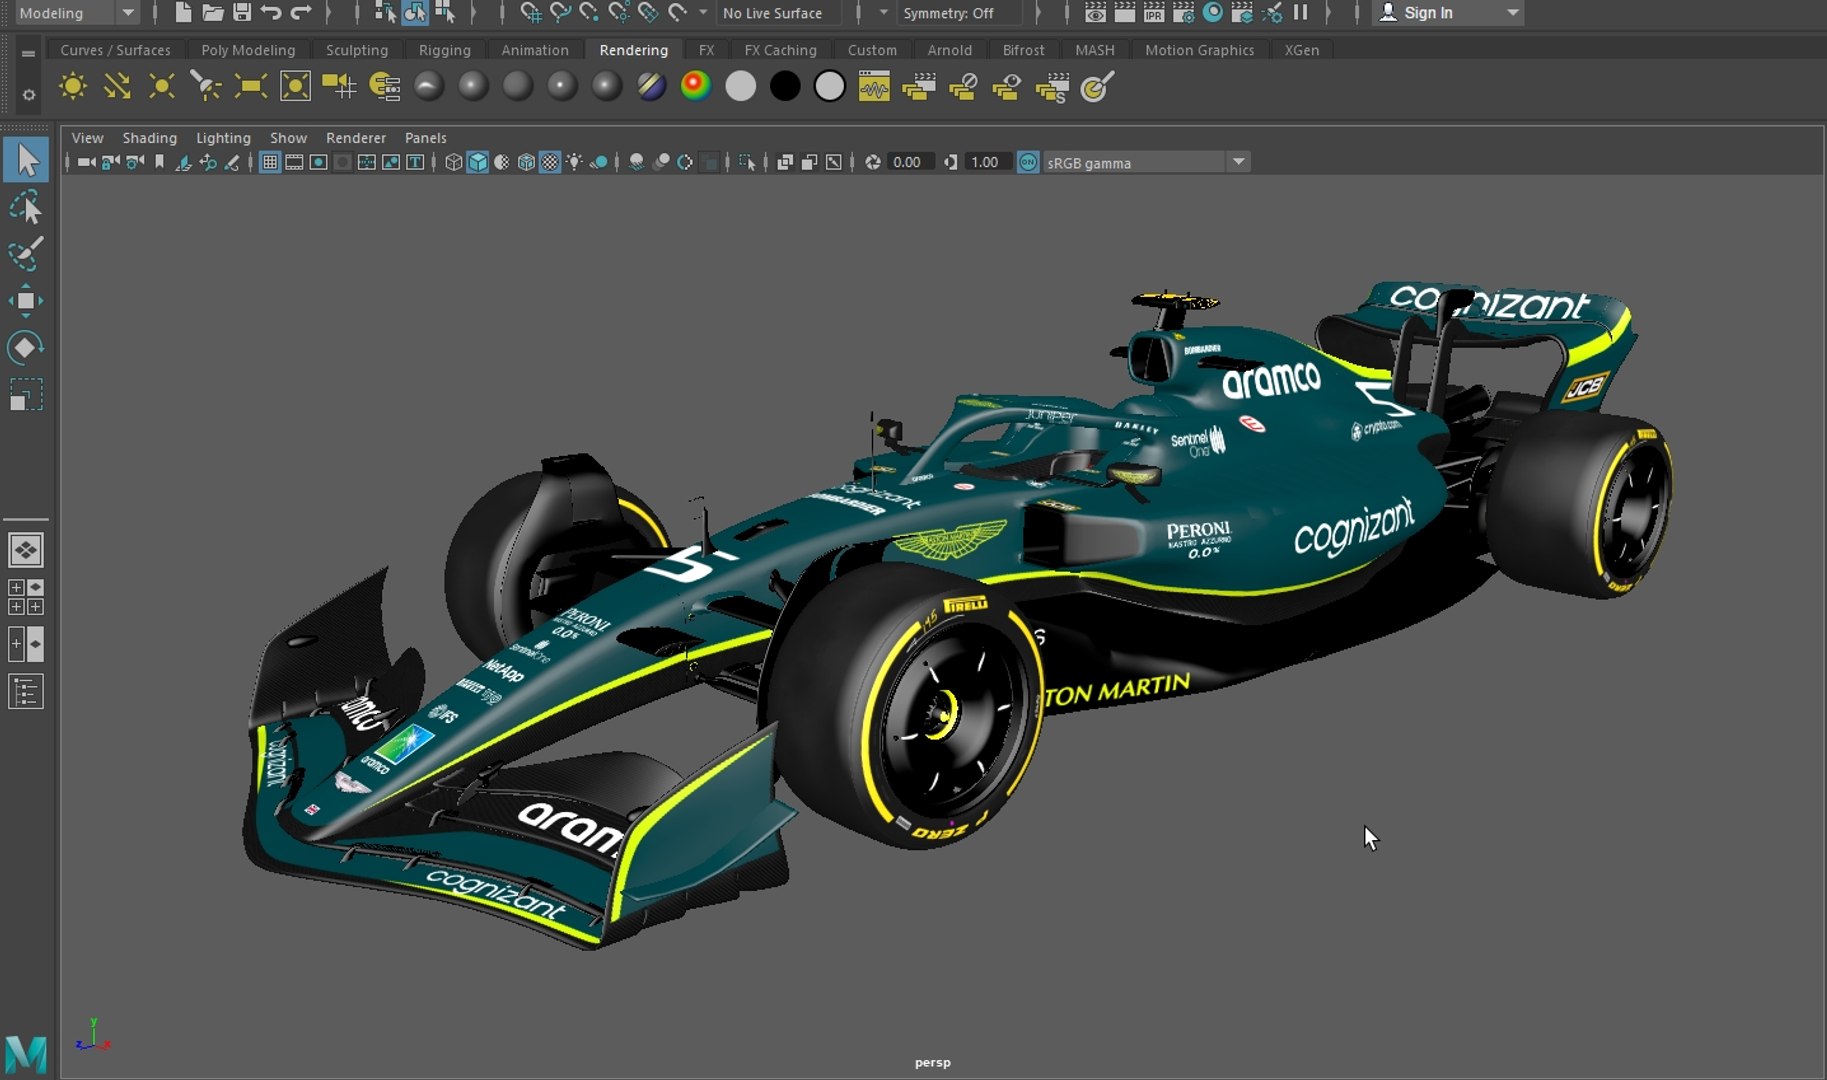Open a scene using the folder icon
Viewport: 1827px width, 1080px height.
pos(212,13)
